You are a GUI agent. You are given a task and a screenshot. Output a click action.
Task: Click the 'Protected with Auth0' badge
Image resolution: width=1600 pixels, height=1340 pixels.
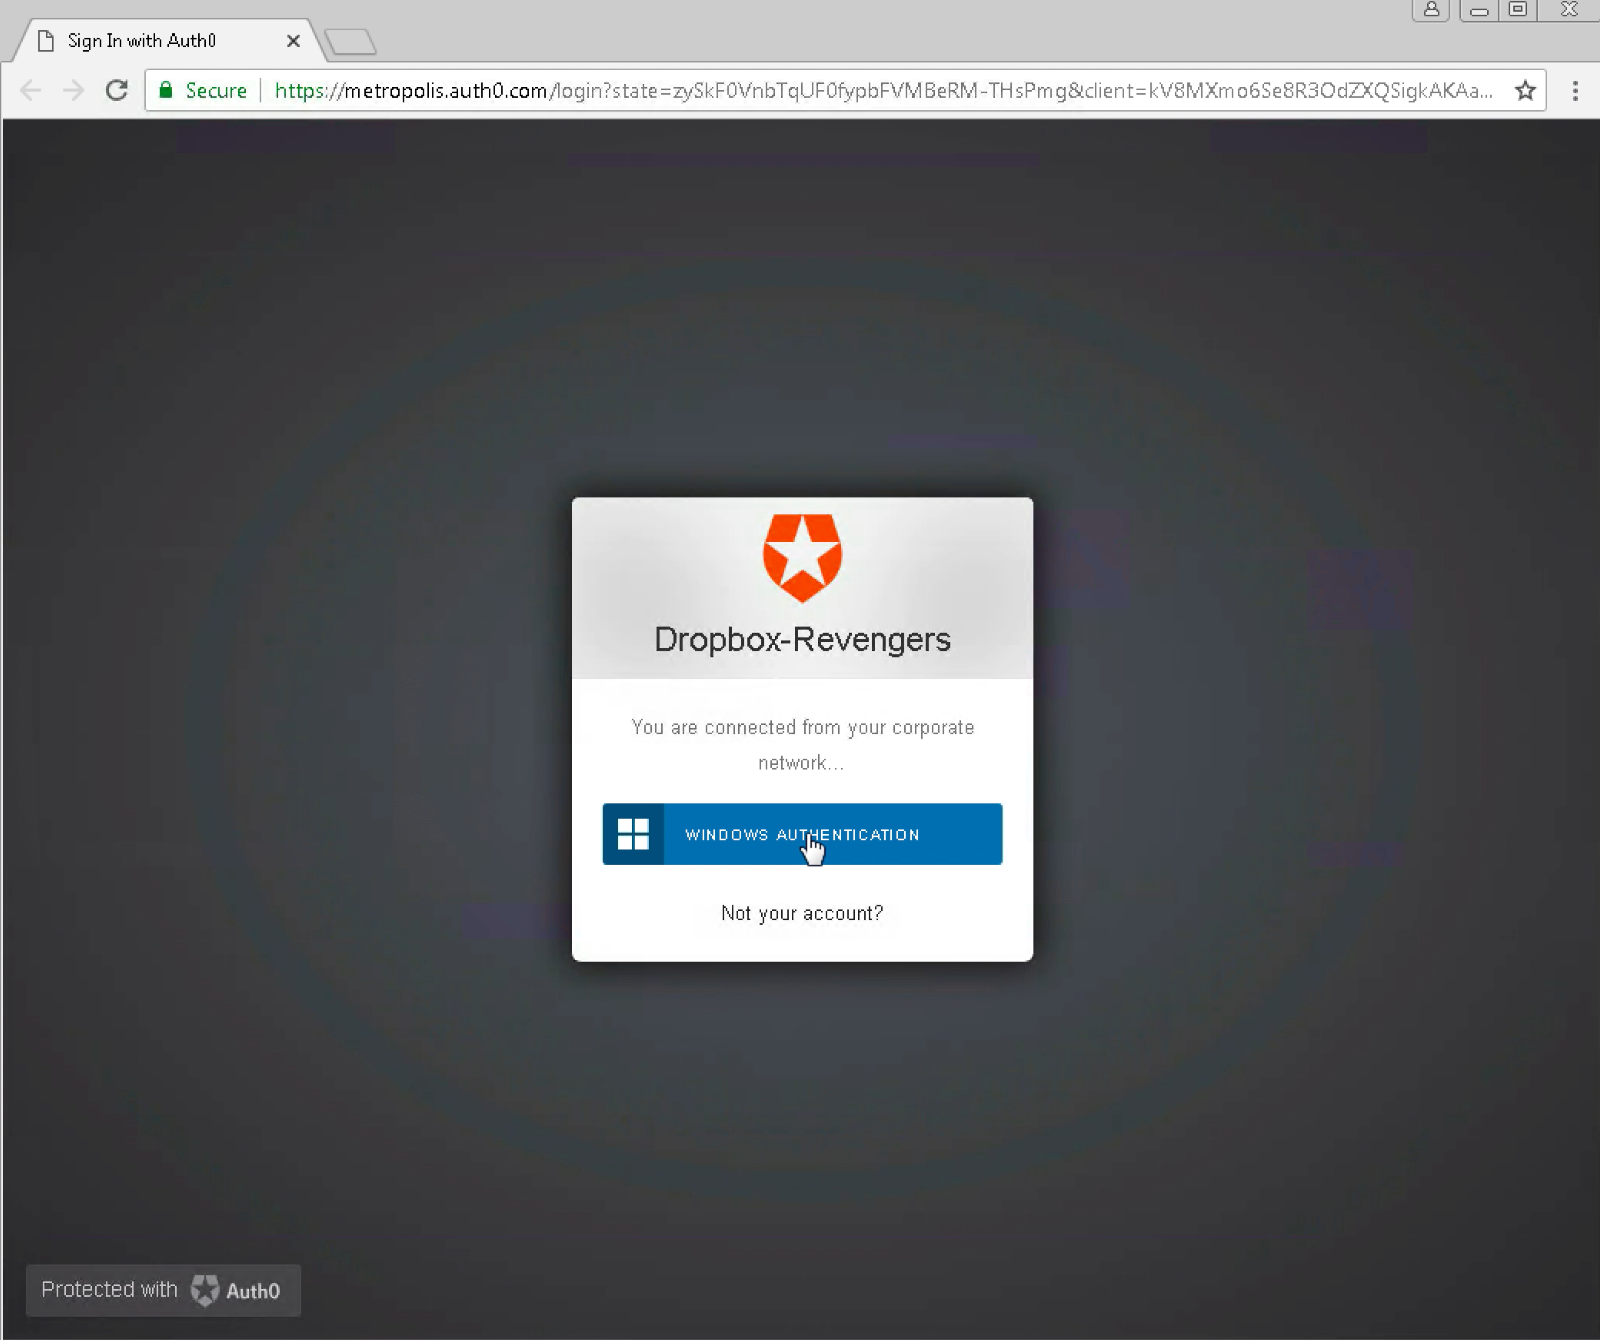(x=163, y=1290)
